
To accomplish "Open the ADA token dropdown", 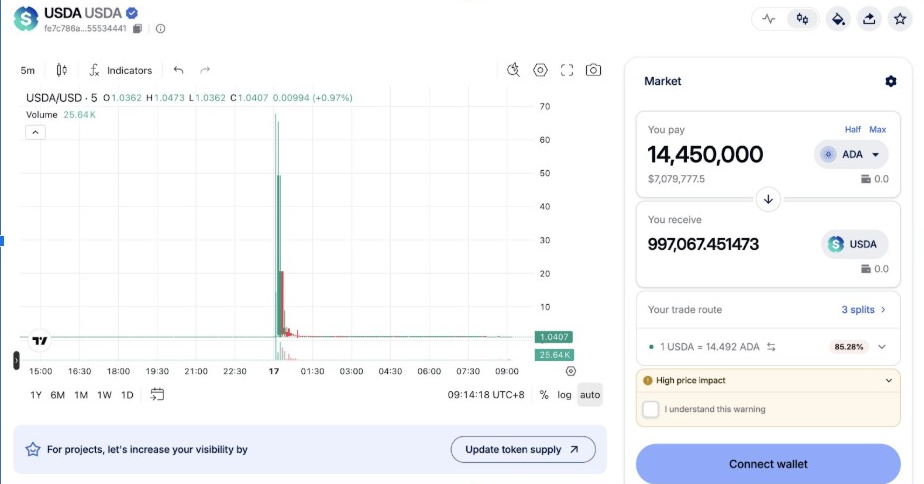I will pos(851,154).
